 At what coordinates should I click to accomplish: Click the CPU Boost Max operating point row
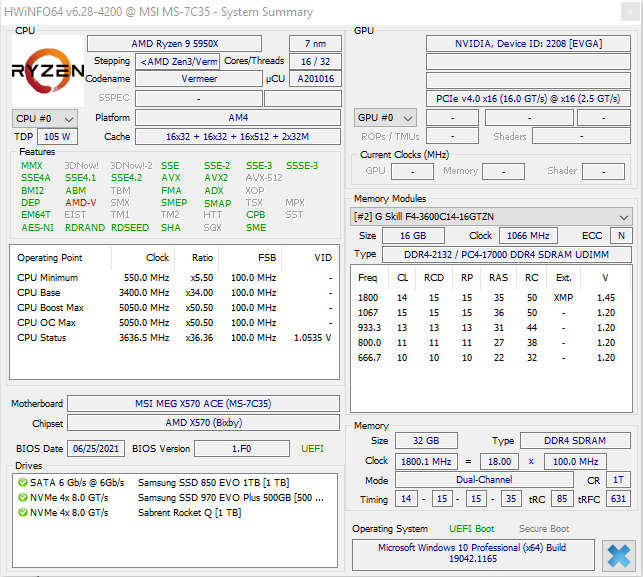[x=174, y=308]
